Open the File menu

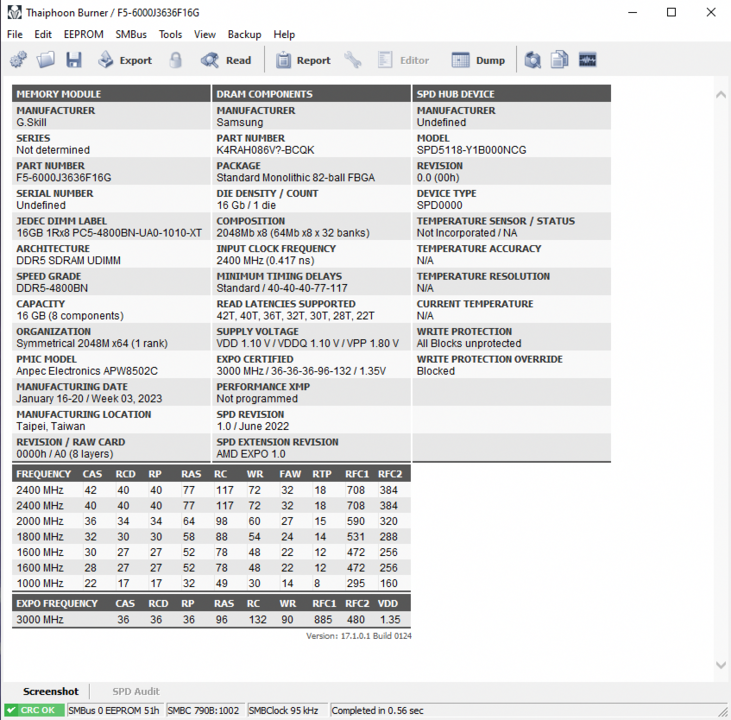pos(15,34)
